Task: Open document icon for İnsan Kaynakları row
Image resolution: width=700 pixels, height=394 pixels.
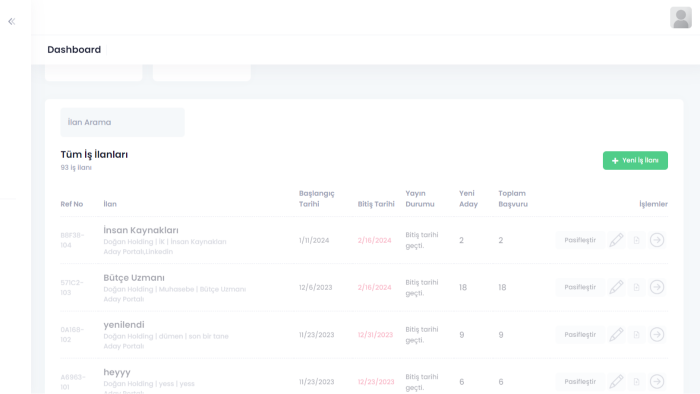Action: 637,240
